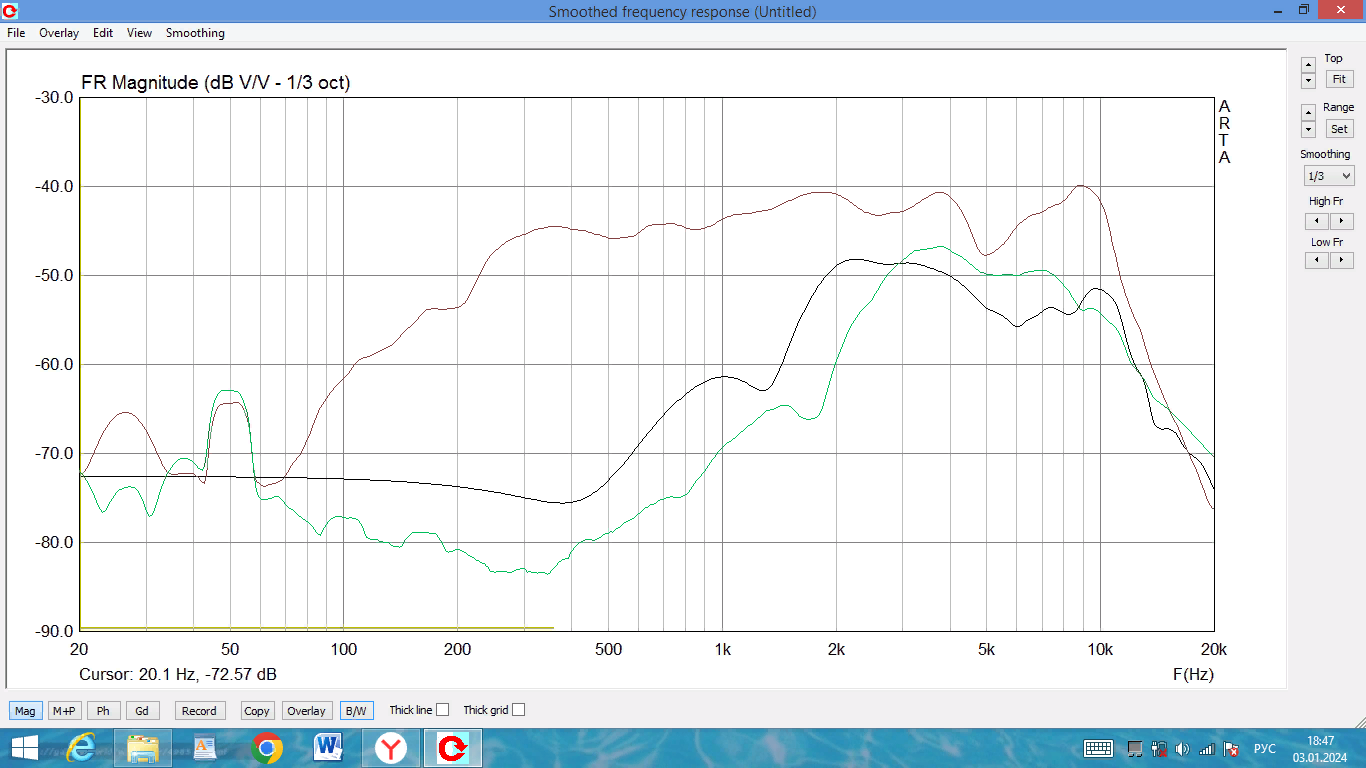Click the '-30.0' axis value
This screenshot has height=768, width=1366.
pos(53,97)
